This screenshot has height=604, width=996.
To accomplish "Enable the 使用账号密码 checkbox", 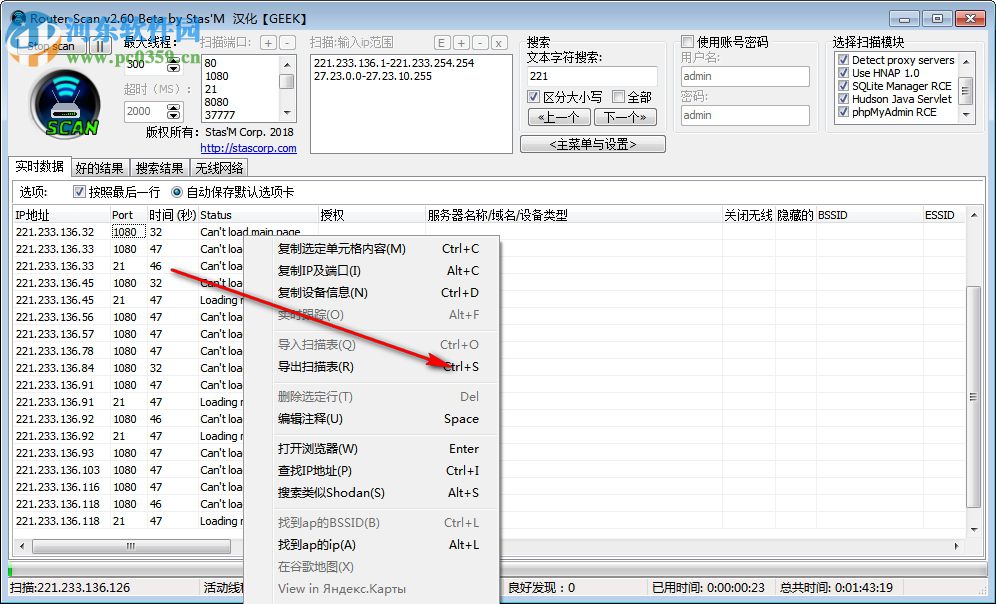I will tap(688, 40).
